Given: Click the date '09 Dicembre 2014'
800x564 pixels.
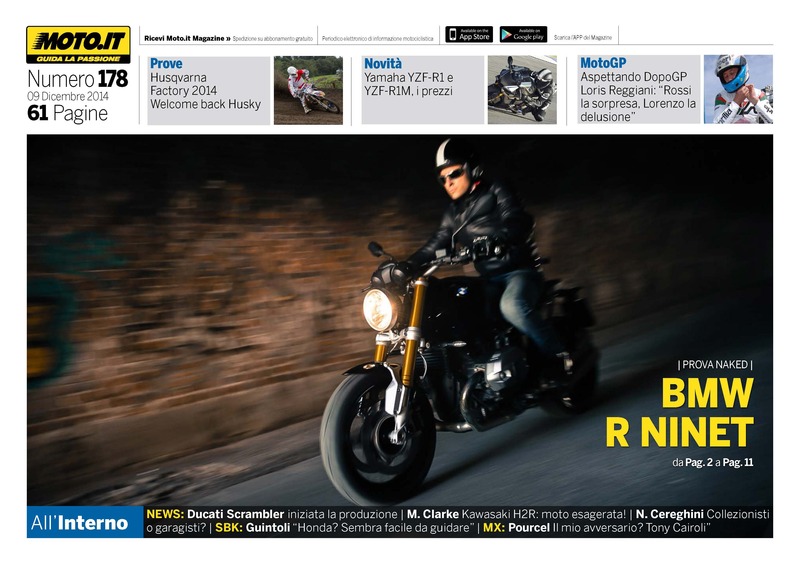Looking at the screenshot, I should [x=68, y=96].
